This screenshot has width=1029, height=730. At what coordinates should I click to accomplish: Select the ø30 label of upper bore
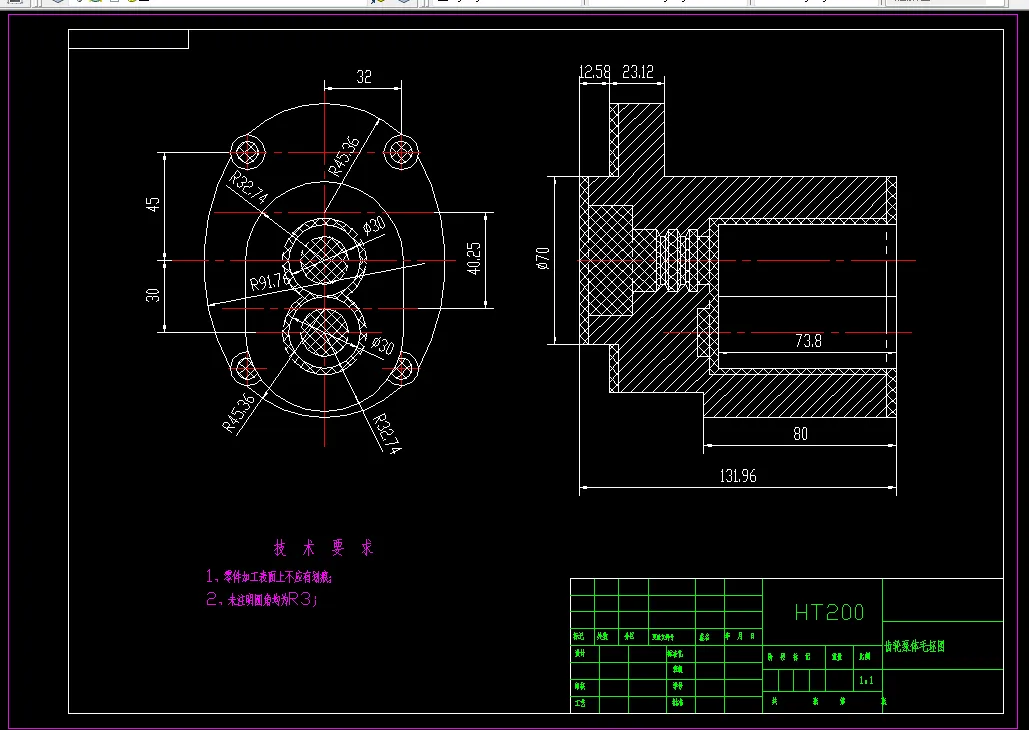[x=374, y=226]
